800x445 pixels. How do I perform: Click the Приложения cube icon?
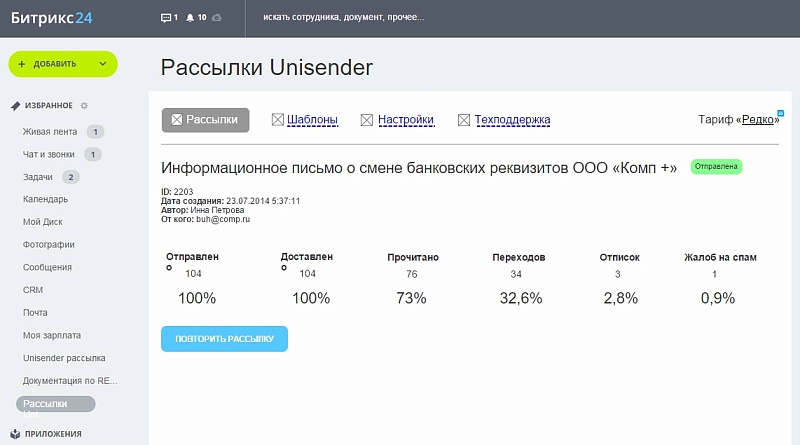click(x=15, y=434)
